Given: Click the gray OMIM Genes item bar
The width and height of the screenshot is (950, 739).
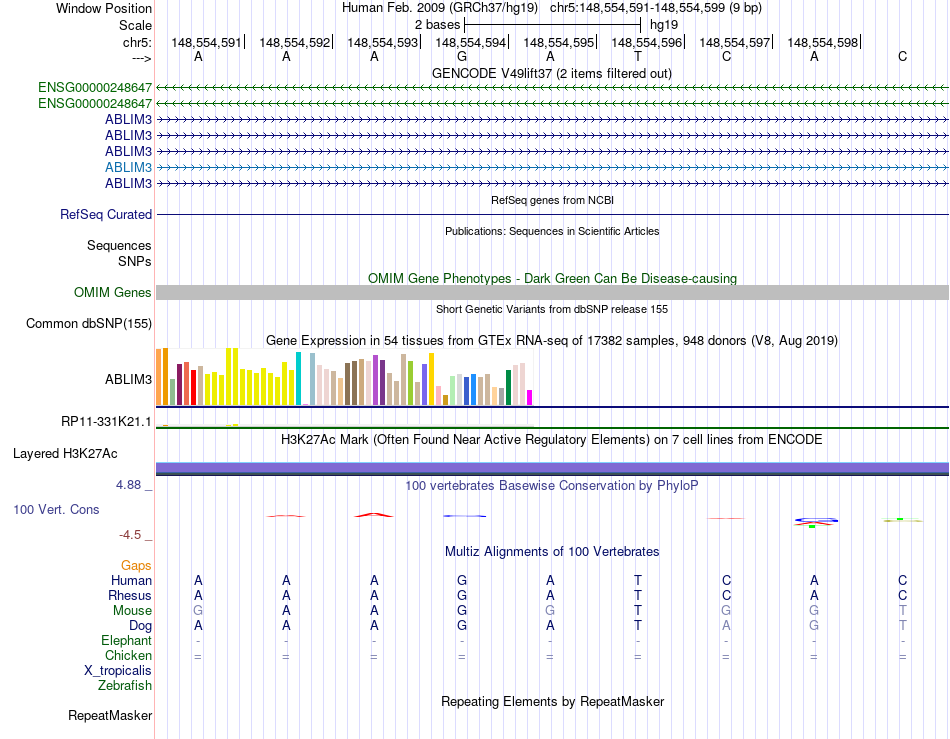Looking at the screenshot, I should coord(551,292).
